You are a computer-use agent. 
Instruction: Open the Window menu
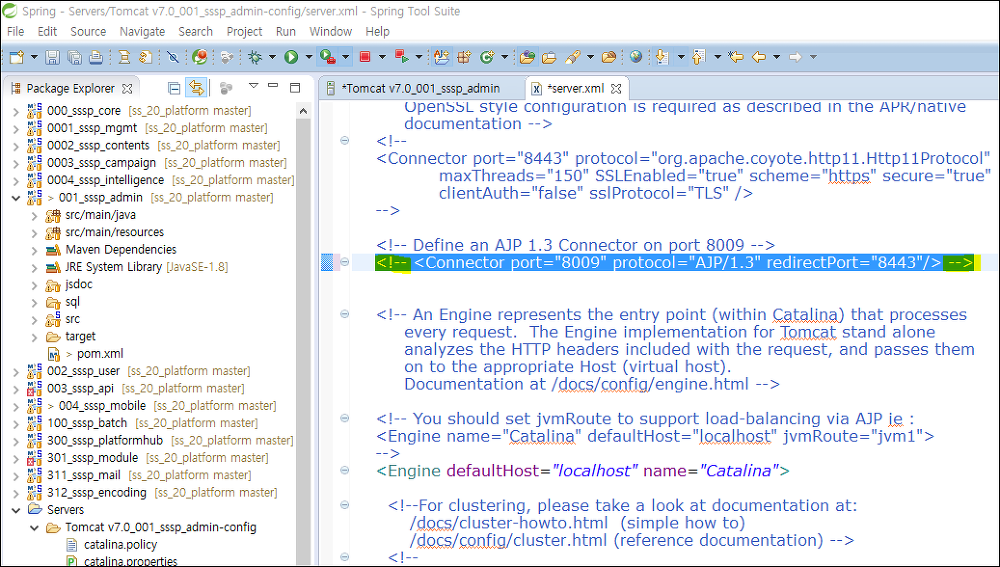[x=330, y=31]
